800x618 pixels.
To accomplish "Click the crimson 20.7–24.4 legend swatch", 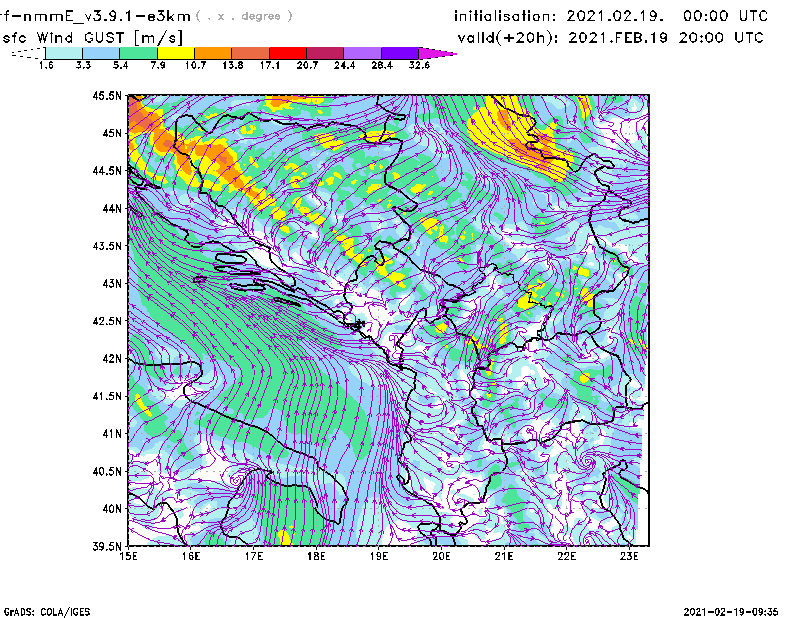I will pyautogui.click(x=325, y=53).
